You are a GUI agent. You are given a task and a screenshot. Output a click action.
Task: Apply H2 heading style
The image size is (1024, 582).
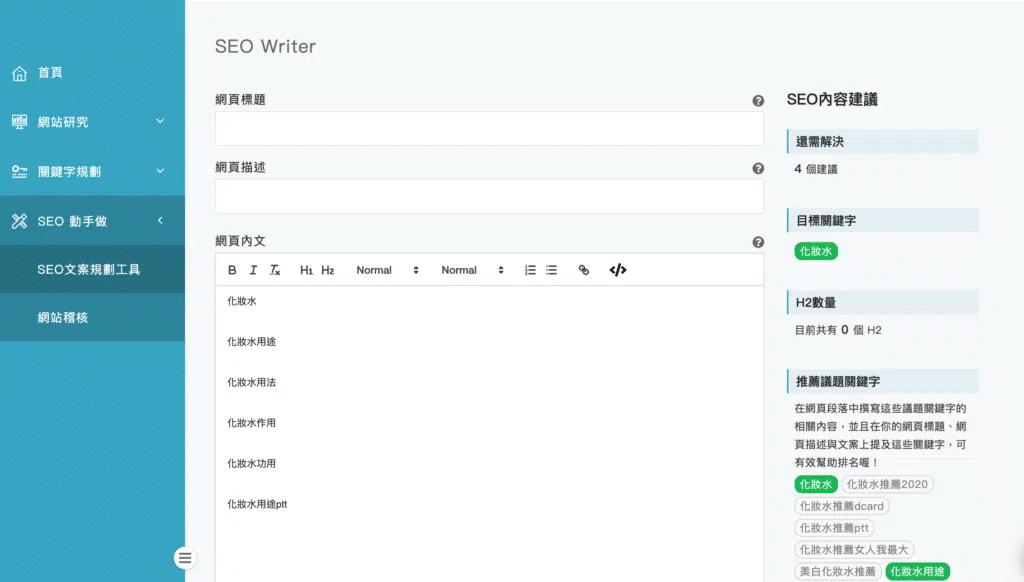coord(328,270)
